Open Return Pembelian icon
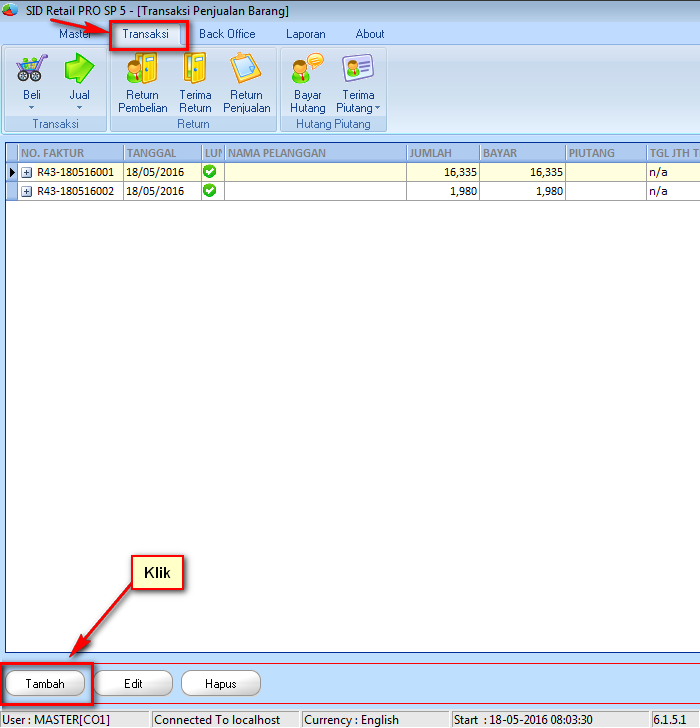The image size is (700, 728). point(143,68)
